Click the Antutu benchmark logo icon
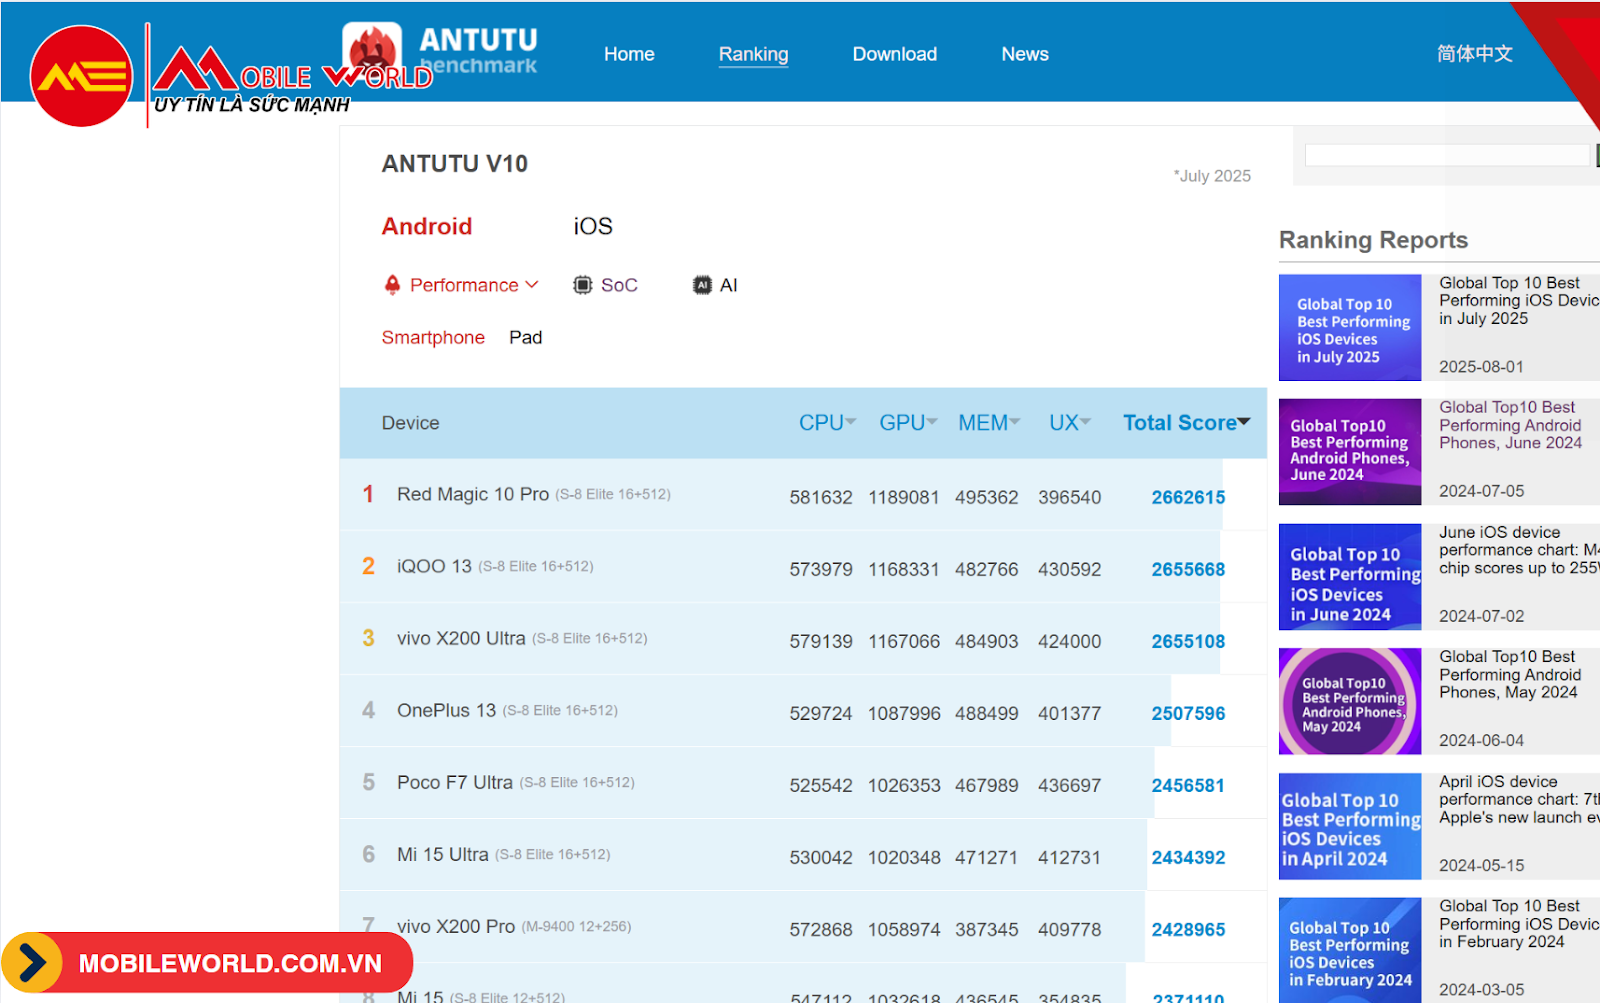Viewport: 1600px width, 1003px height. (x=372, y=48)
